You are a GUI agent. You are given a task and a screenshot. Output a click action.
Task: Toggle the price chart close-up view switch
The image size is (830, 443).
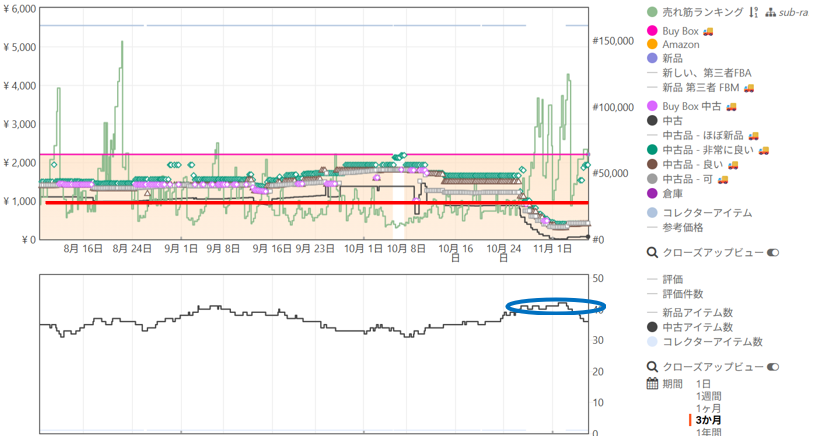pyautogui.click(x=772, y=253)
